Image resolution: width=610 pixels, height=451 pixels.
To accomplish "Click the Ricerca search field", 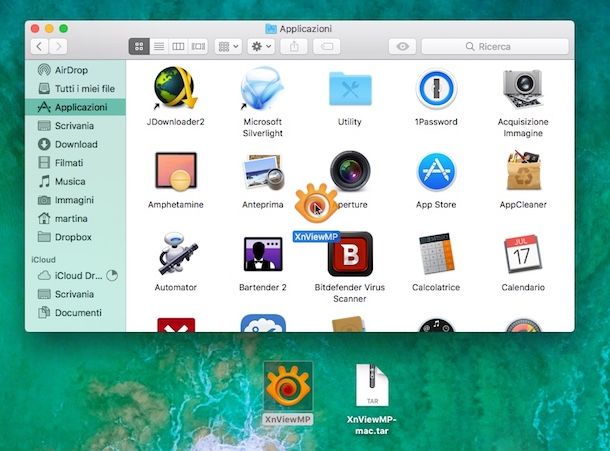I will (x=495, y=47).
